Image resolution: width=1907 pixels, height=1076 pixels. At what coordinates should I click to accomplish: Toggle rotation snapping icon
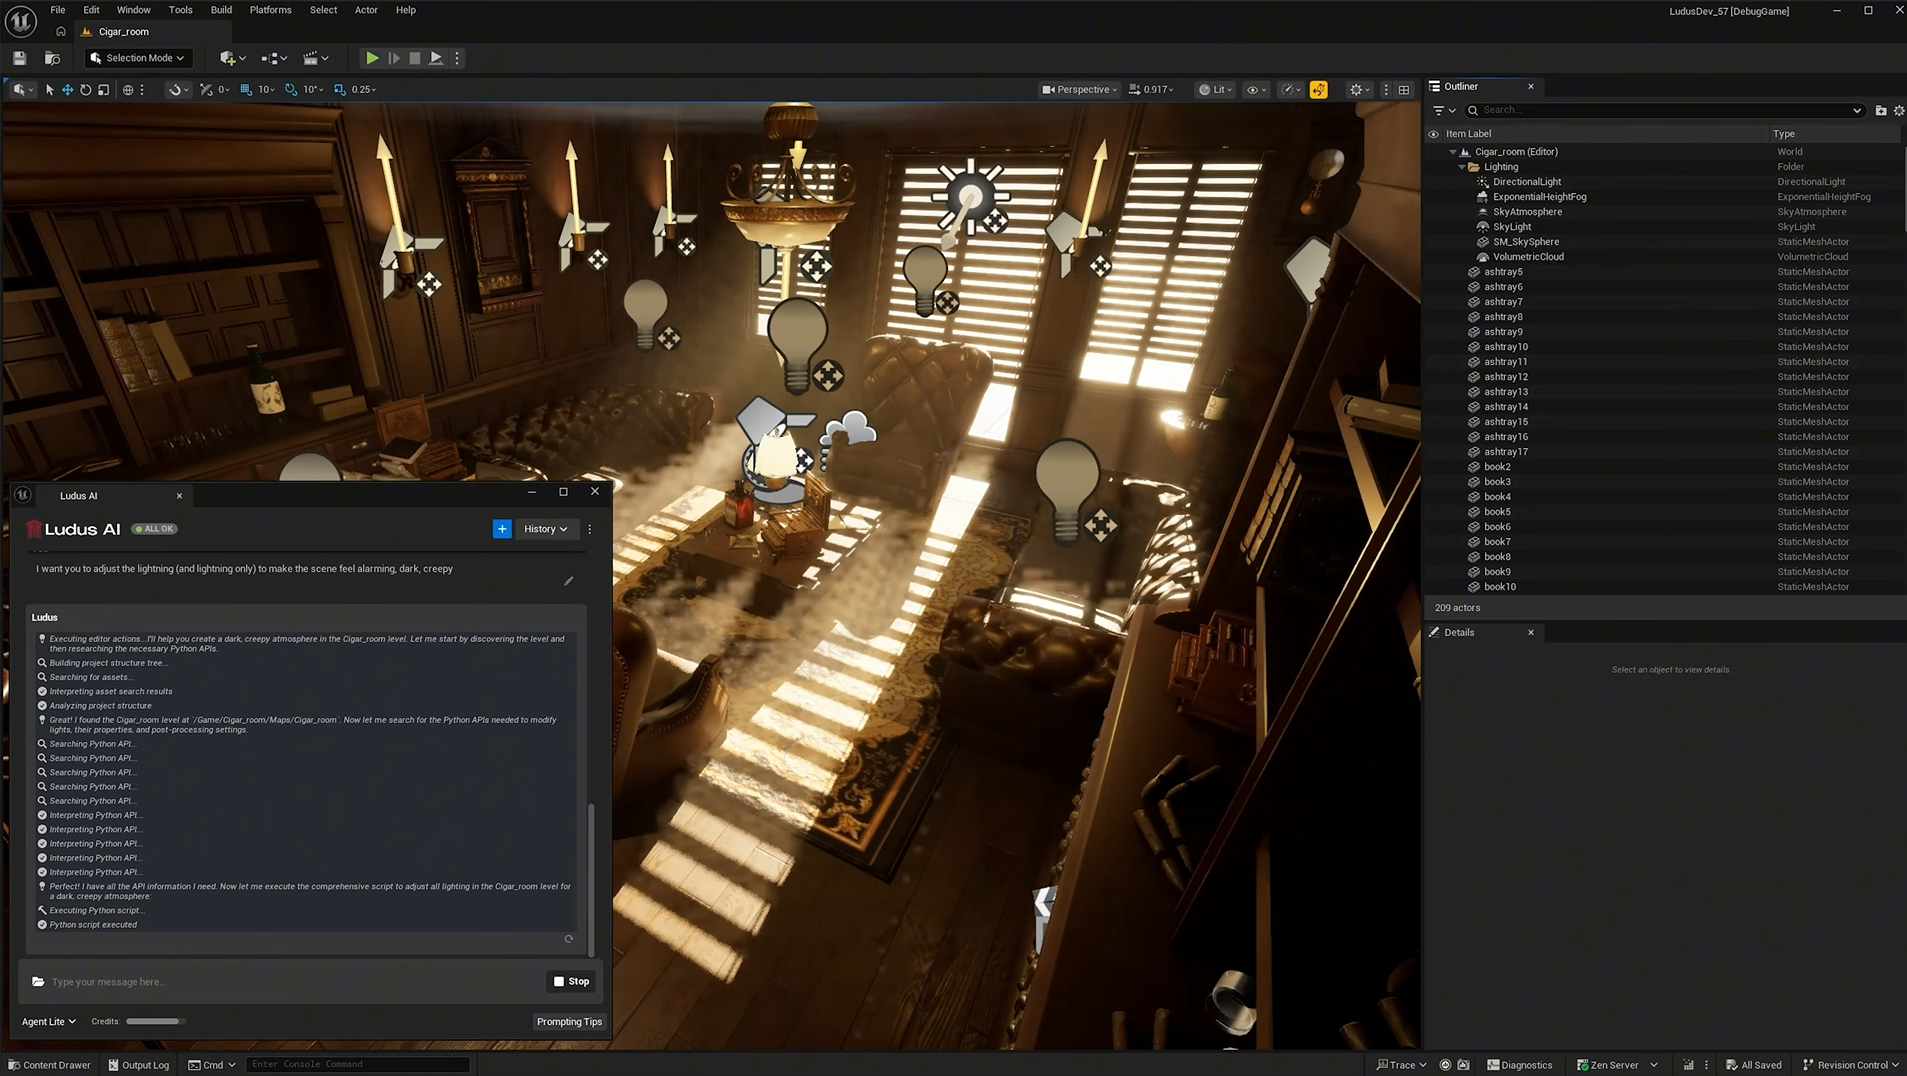pos(291,89)
